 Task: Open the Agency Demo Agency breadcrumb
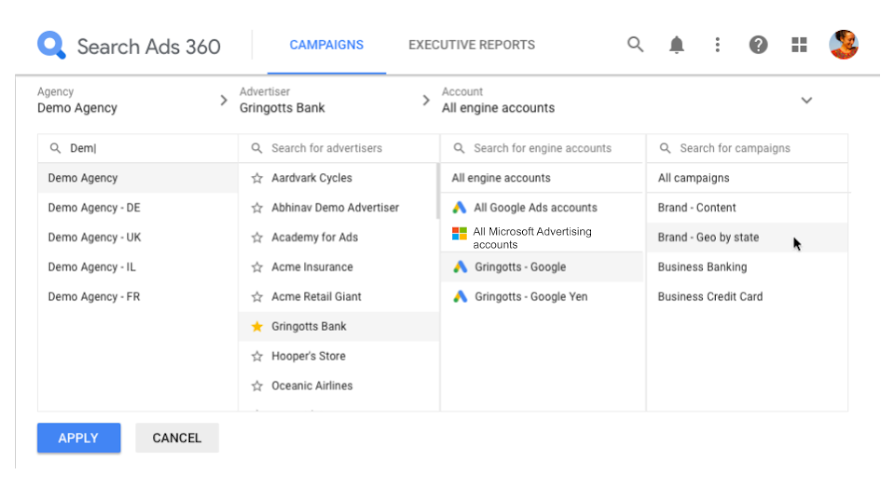tap(77, 100)
